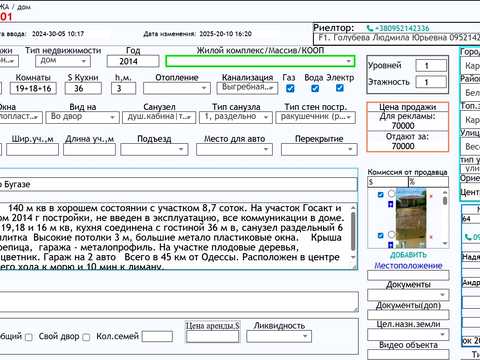The image size is (480, 360).
Task: Click the Местоположение link
Action: click(408, 266)
